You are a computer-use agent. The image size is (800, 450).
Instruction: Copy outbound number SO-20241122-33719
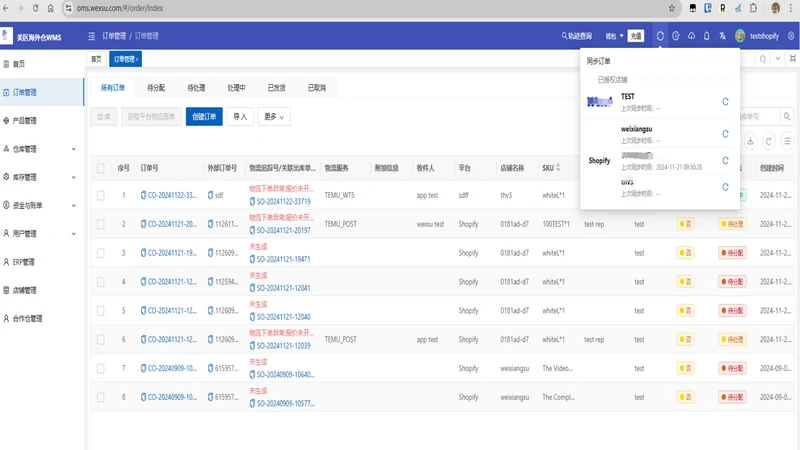(252, 202)
